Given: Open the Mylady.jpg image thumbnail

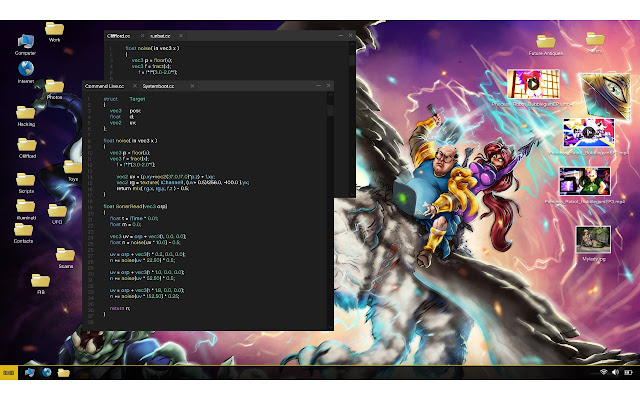Looking at the screenshot, I should 593,240.
